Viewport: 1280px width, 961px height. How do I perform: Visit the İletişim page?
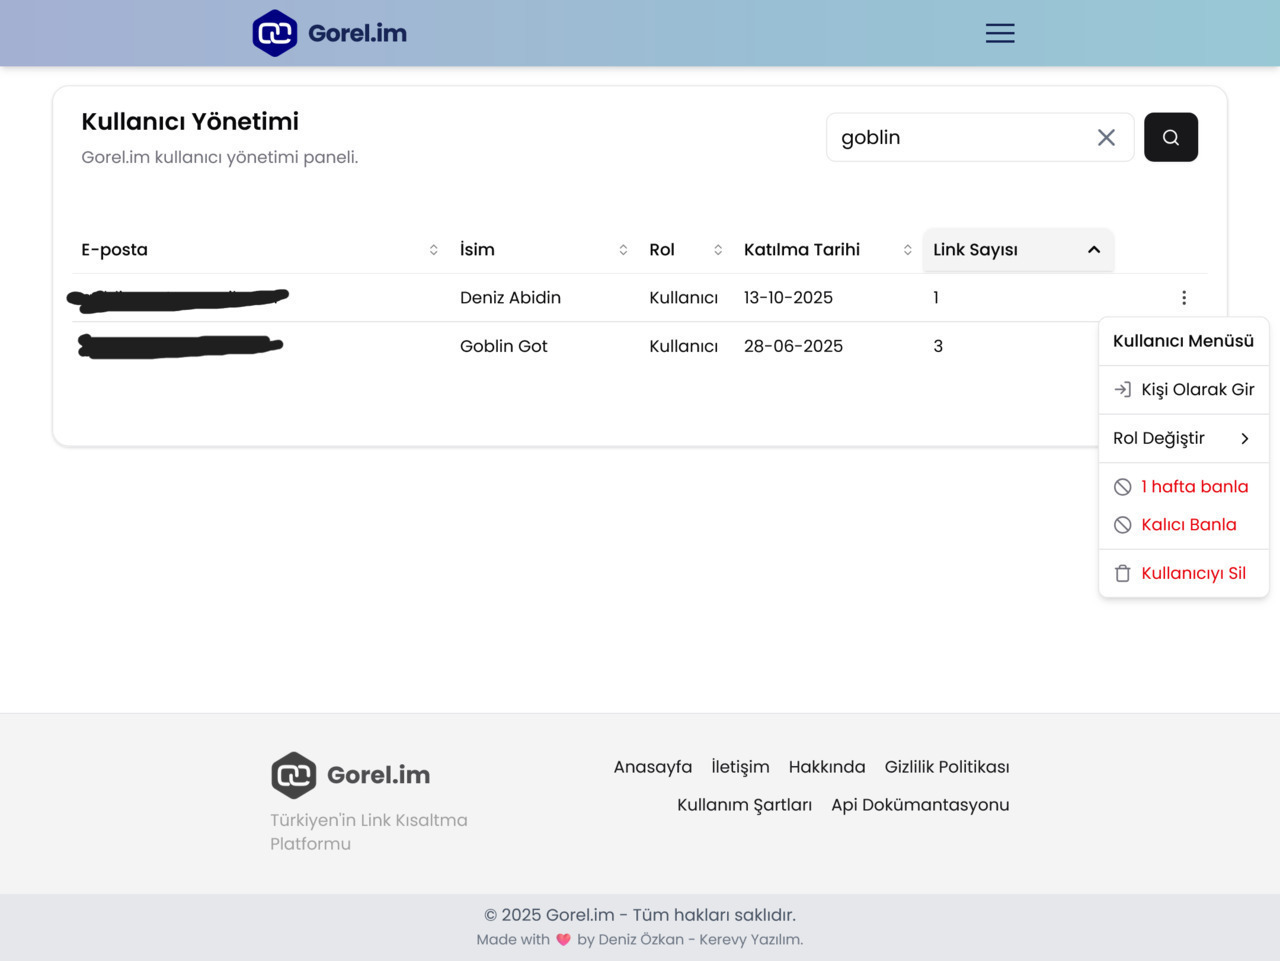740,766
